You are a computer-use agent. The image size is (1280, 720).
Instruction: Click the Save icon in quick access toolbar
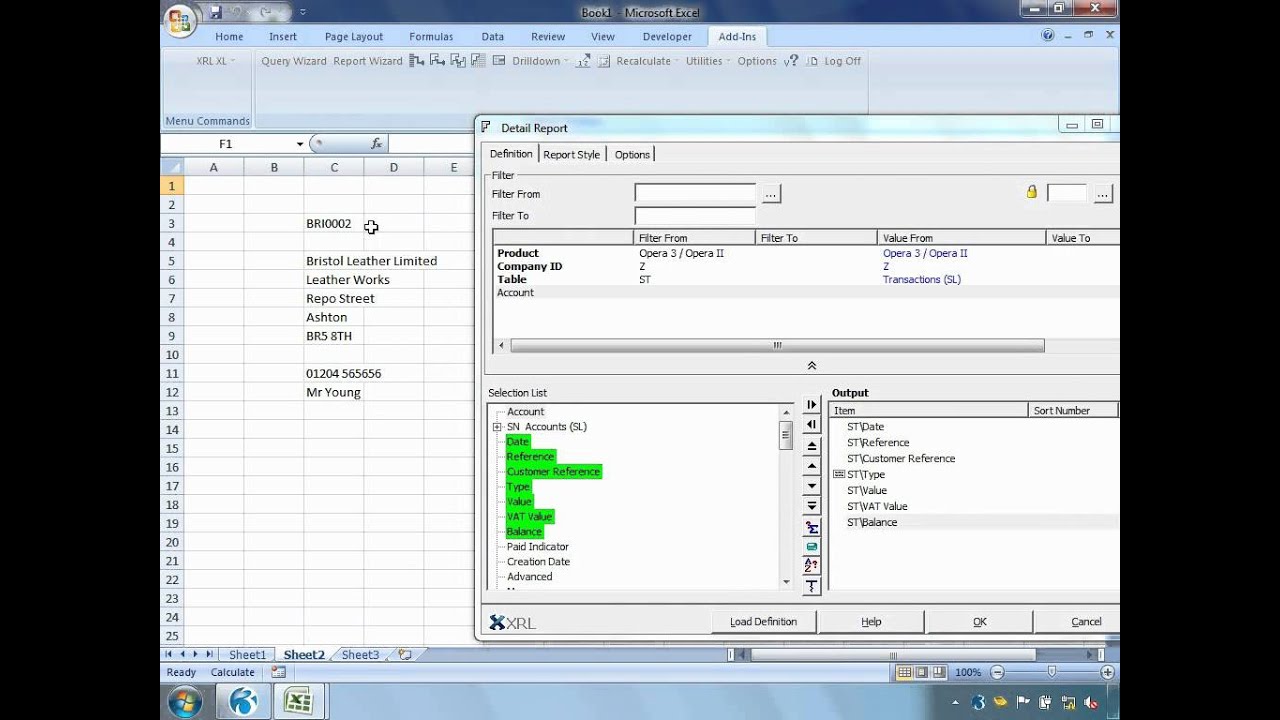click(x=215, y=13)
